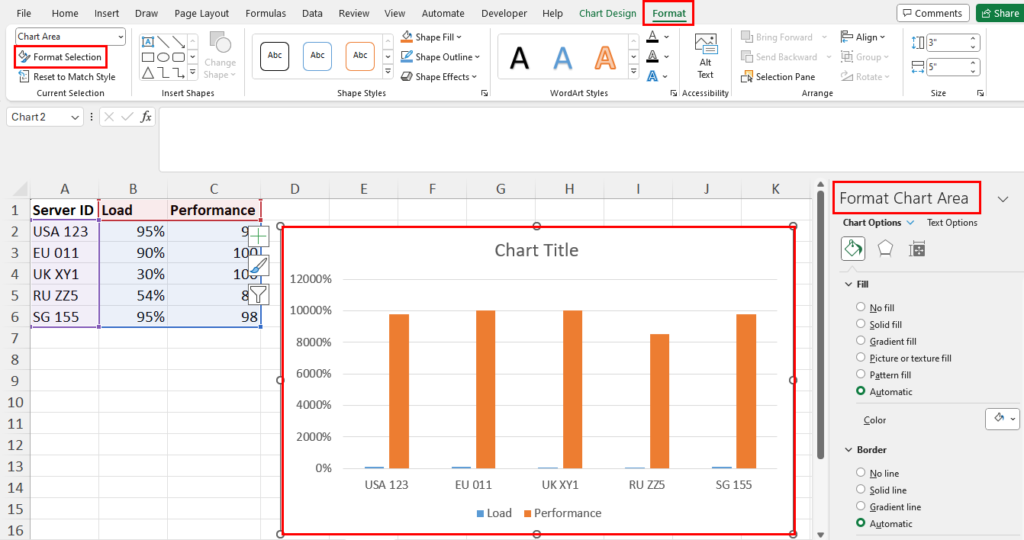Select the Gradient fill radio button
The image size is (1024, 540).
click(x=861, y=341)
